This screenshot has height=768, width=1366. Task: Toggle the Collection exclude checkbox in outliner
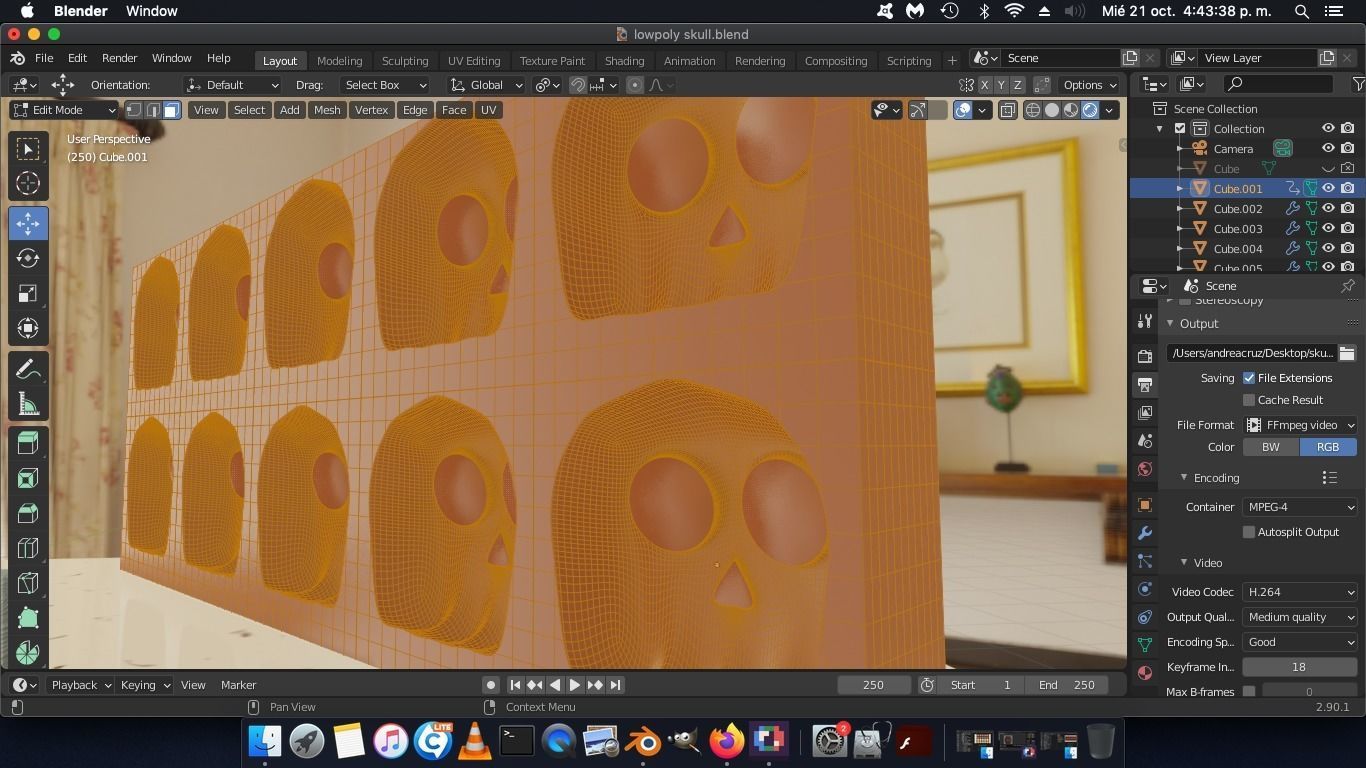click(x=1180, y=129)
